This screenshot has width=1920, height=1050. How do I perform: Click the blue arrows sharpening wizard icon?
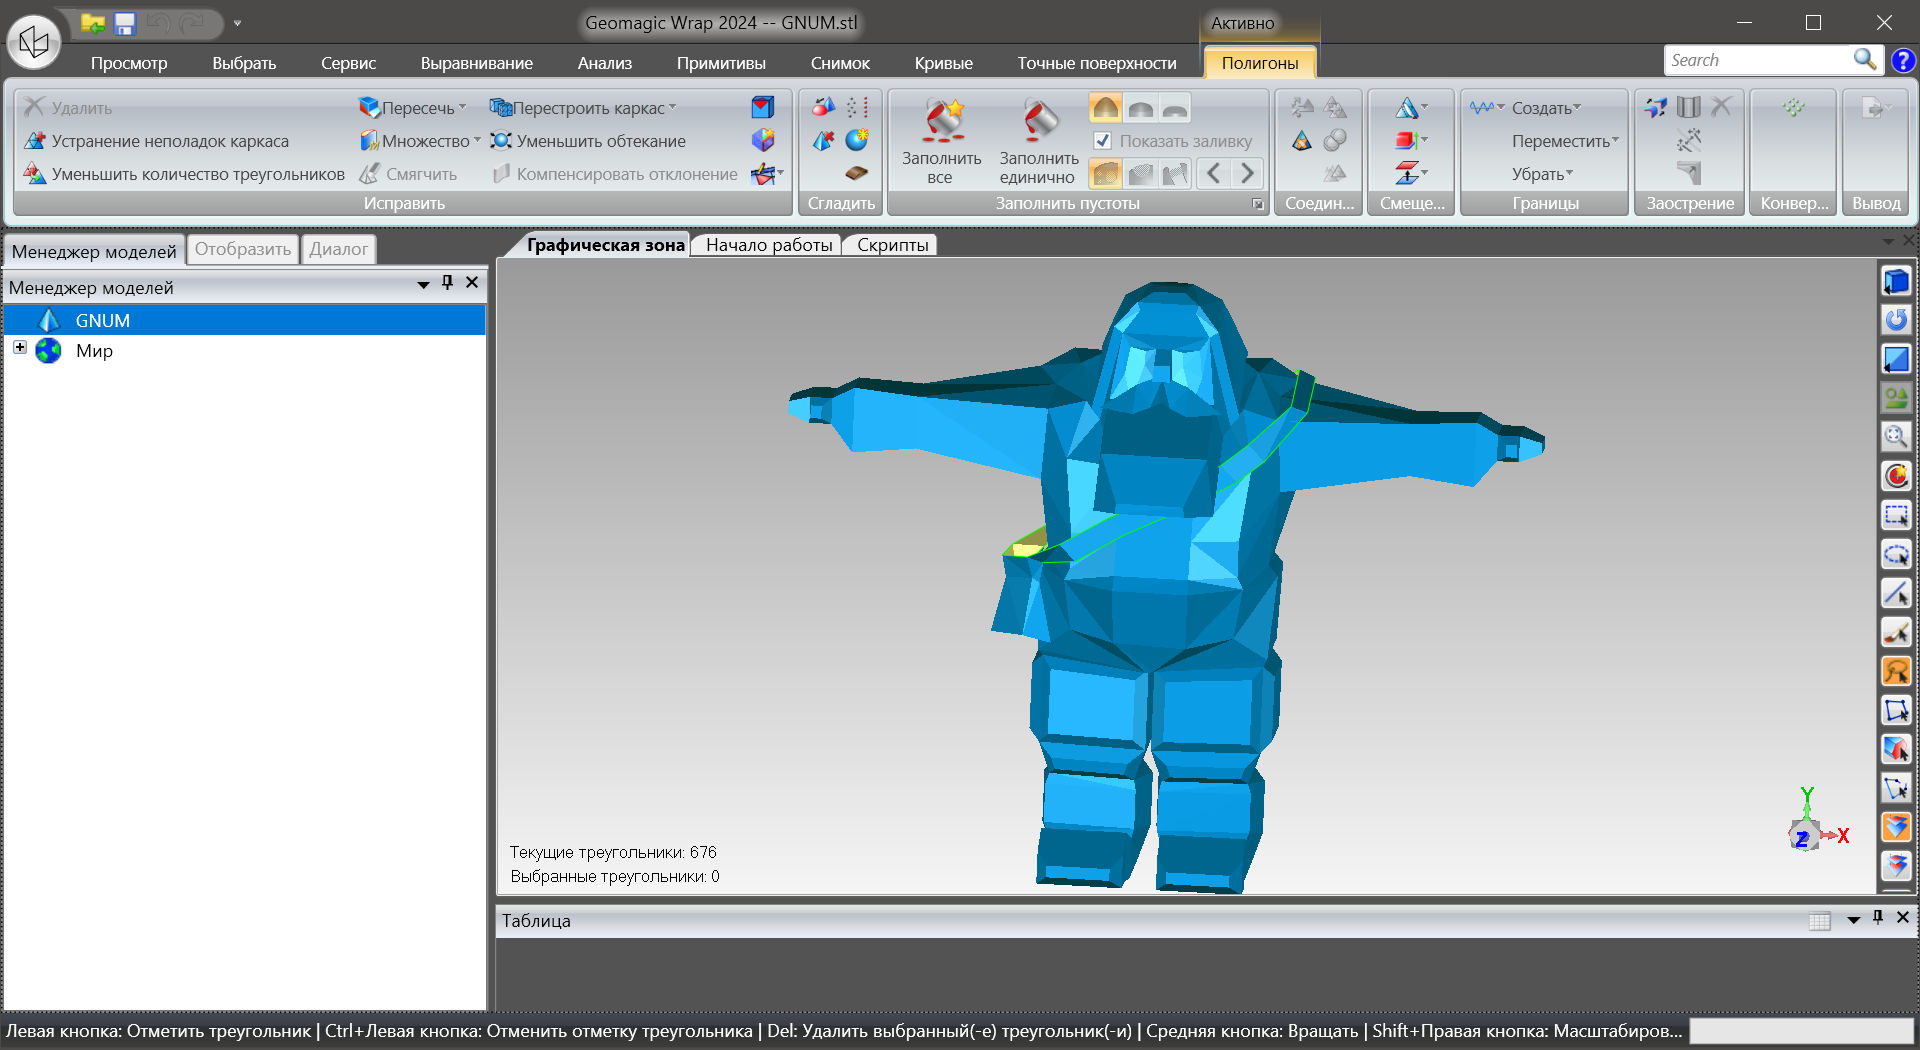coord(1656,107)
